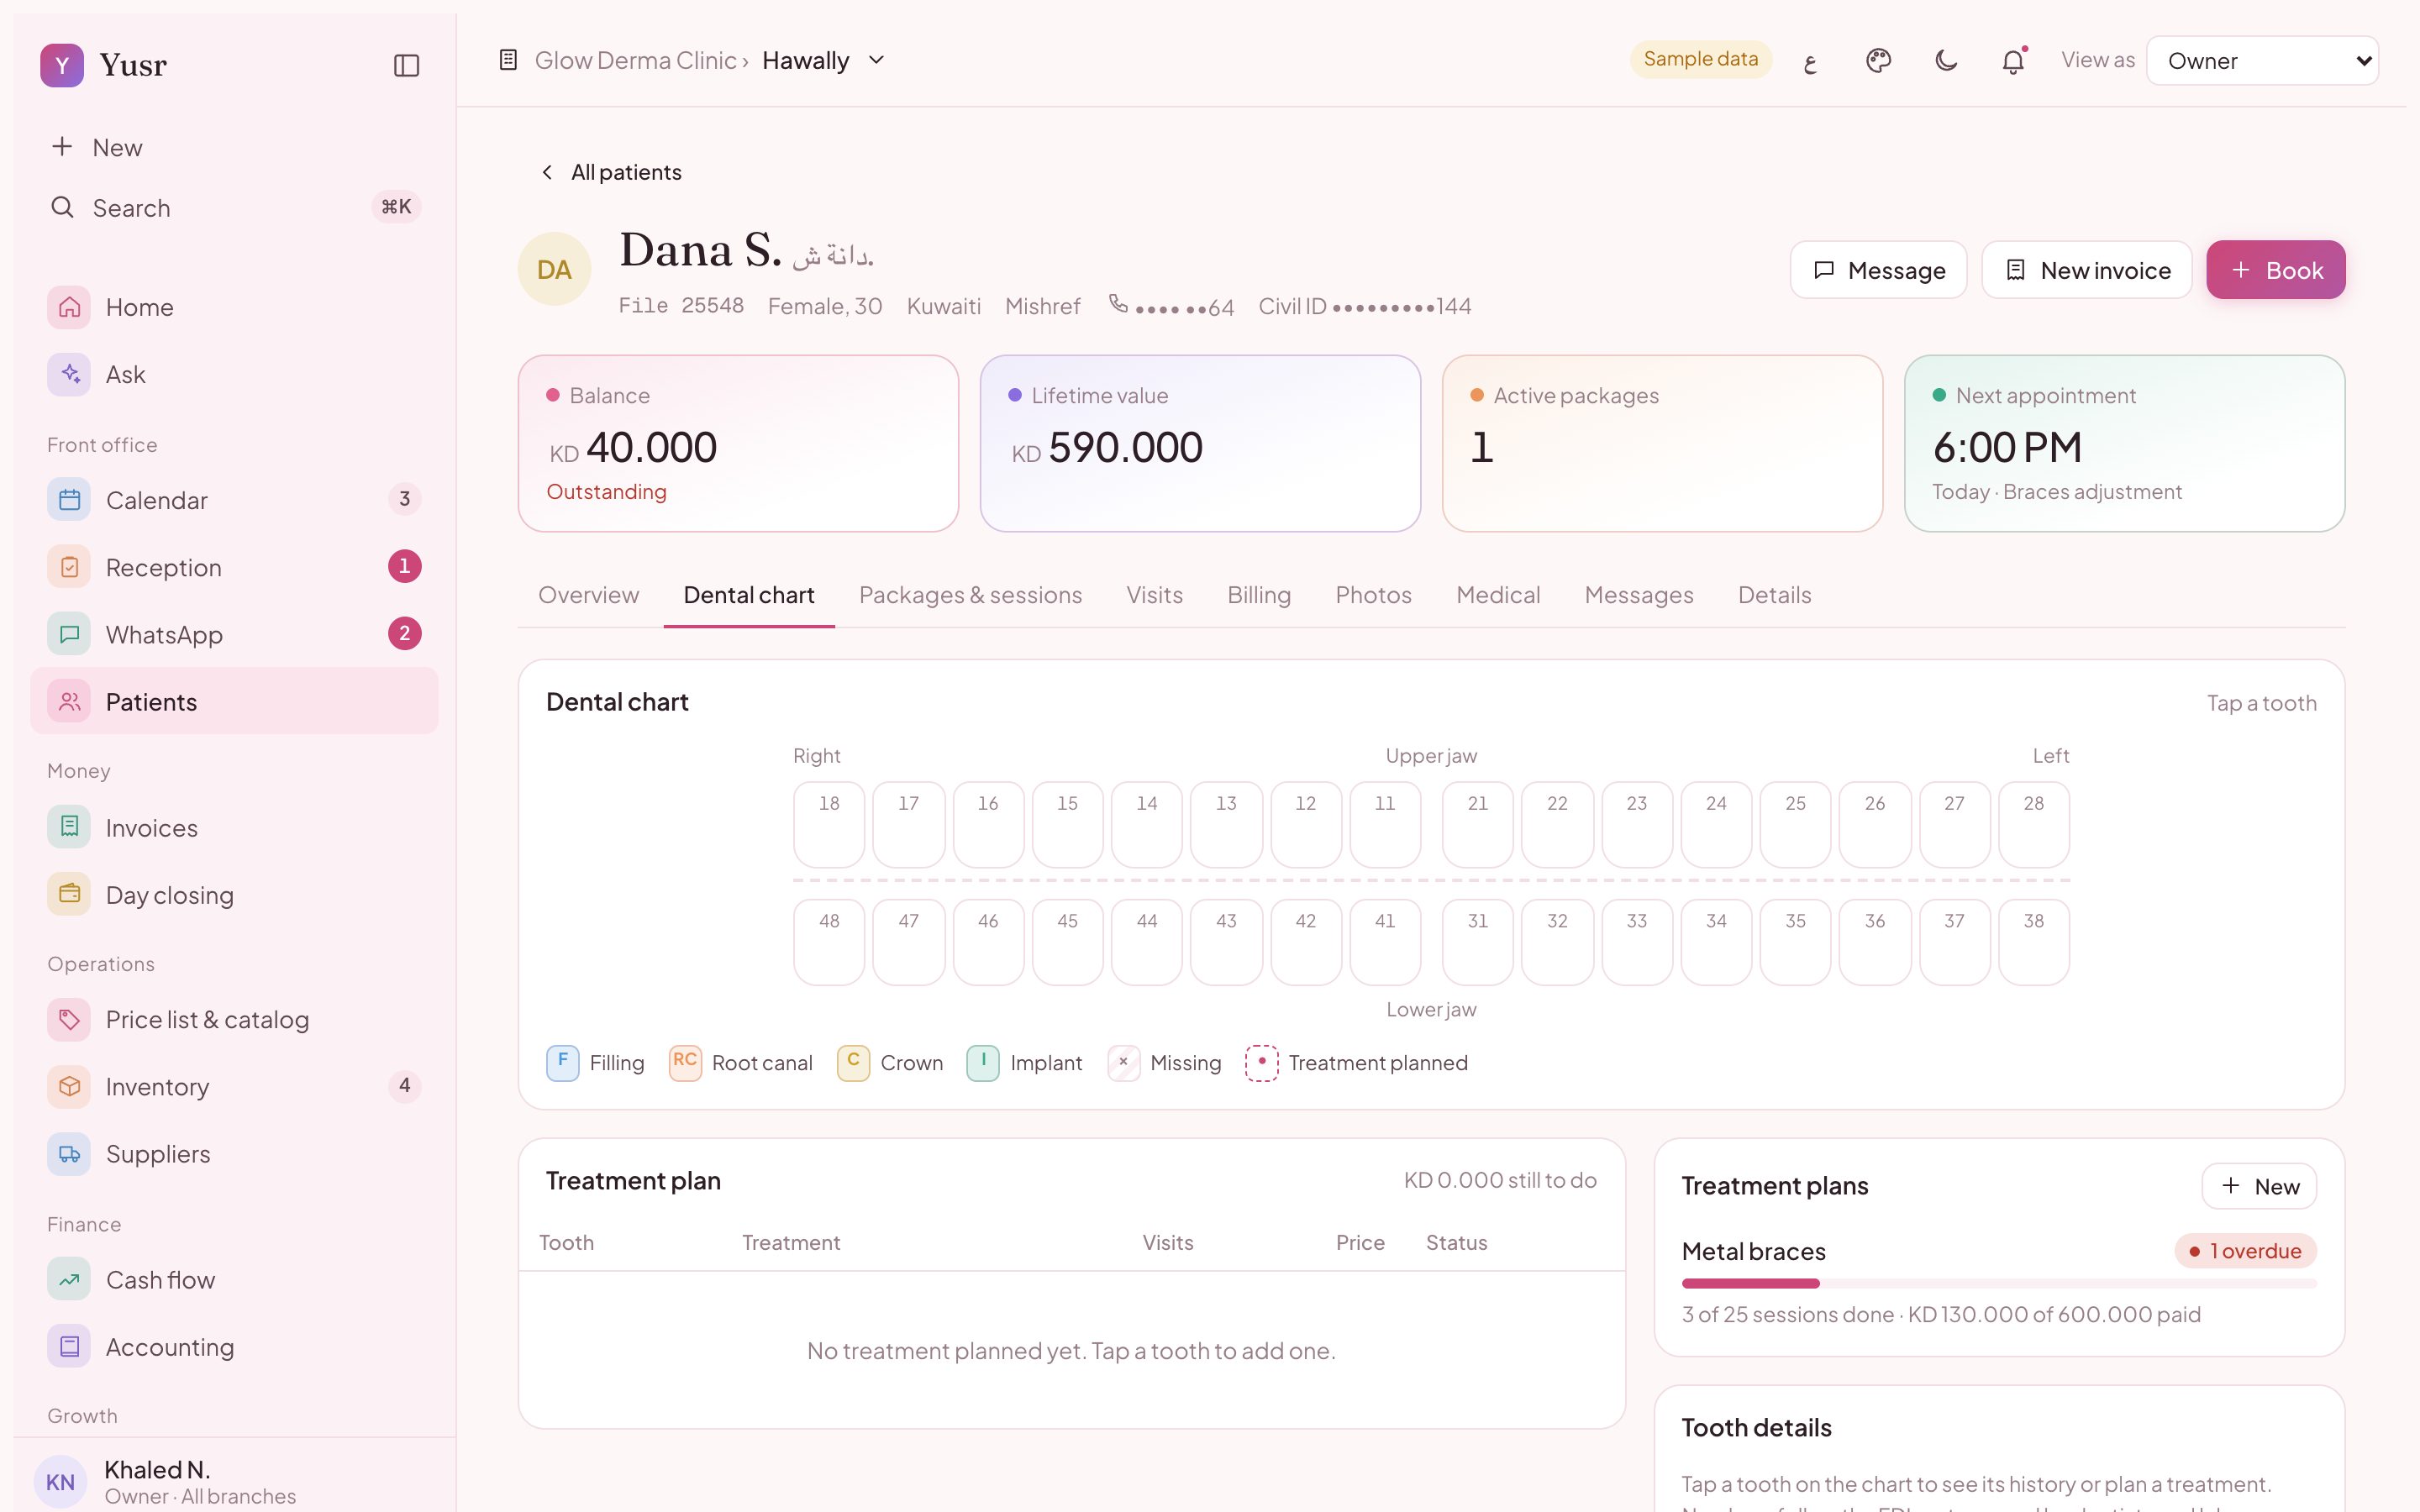Open Reception in sidebar
2420x1512 pixels.
(234, 567)
